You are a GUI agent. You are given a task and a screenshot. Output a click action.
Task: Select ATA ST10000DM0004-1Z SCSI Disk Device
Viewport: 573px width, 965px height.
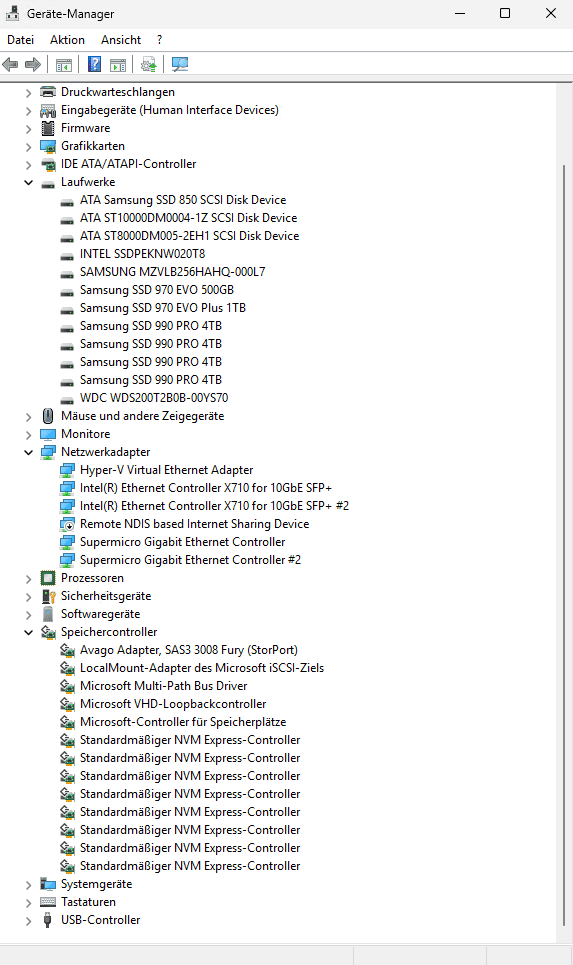188,218
